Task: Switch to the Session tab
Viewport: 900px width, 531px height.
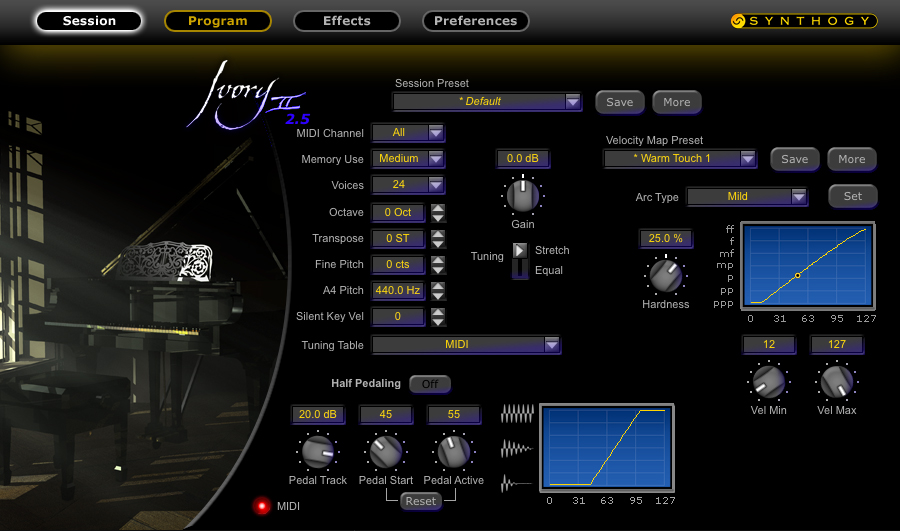Action: coord(89,21)
